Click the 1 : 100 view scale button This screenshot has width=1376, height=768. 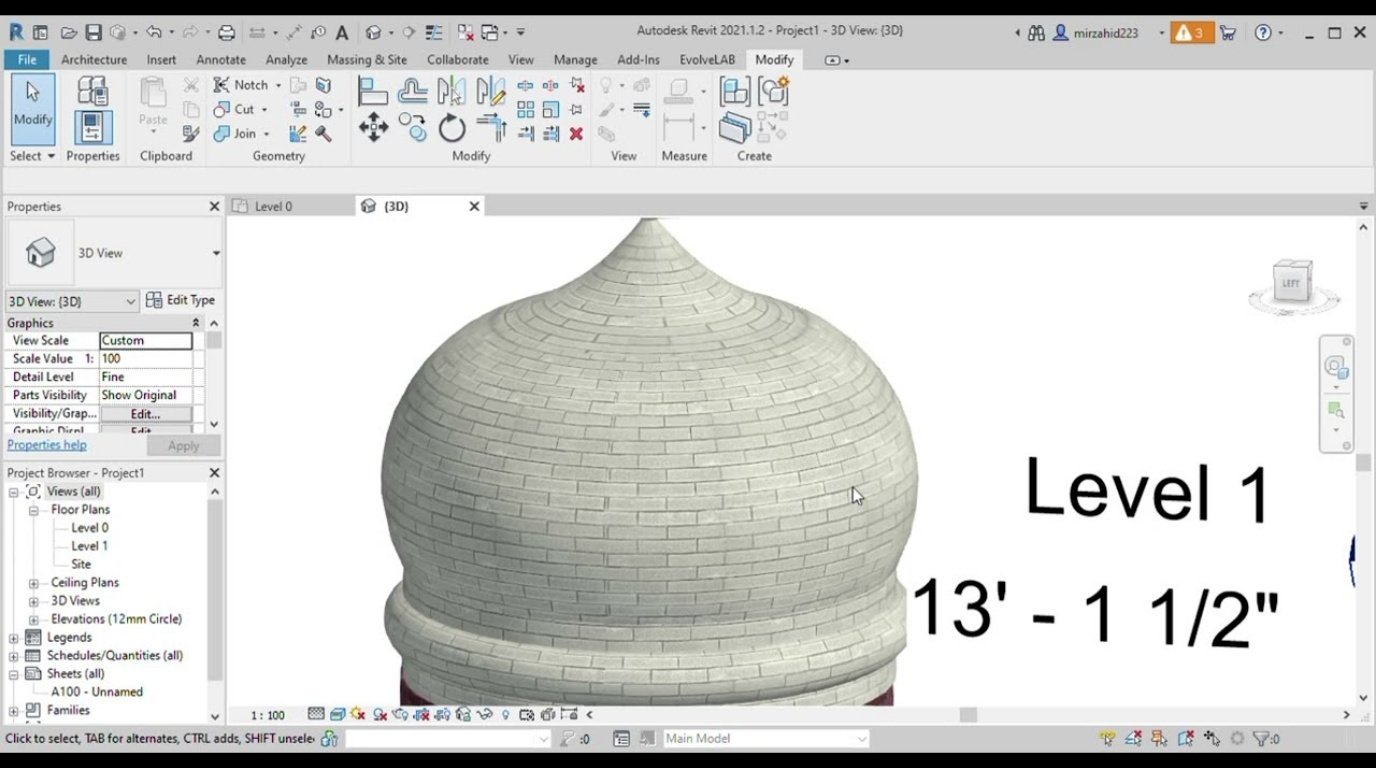click(x=267, y=715)
